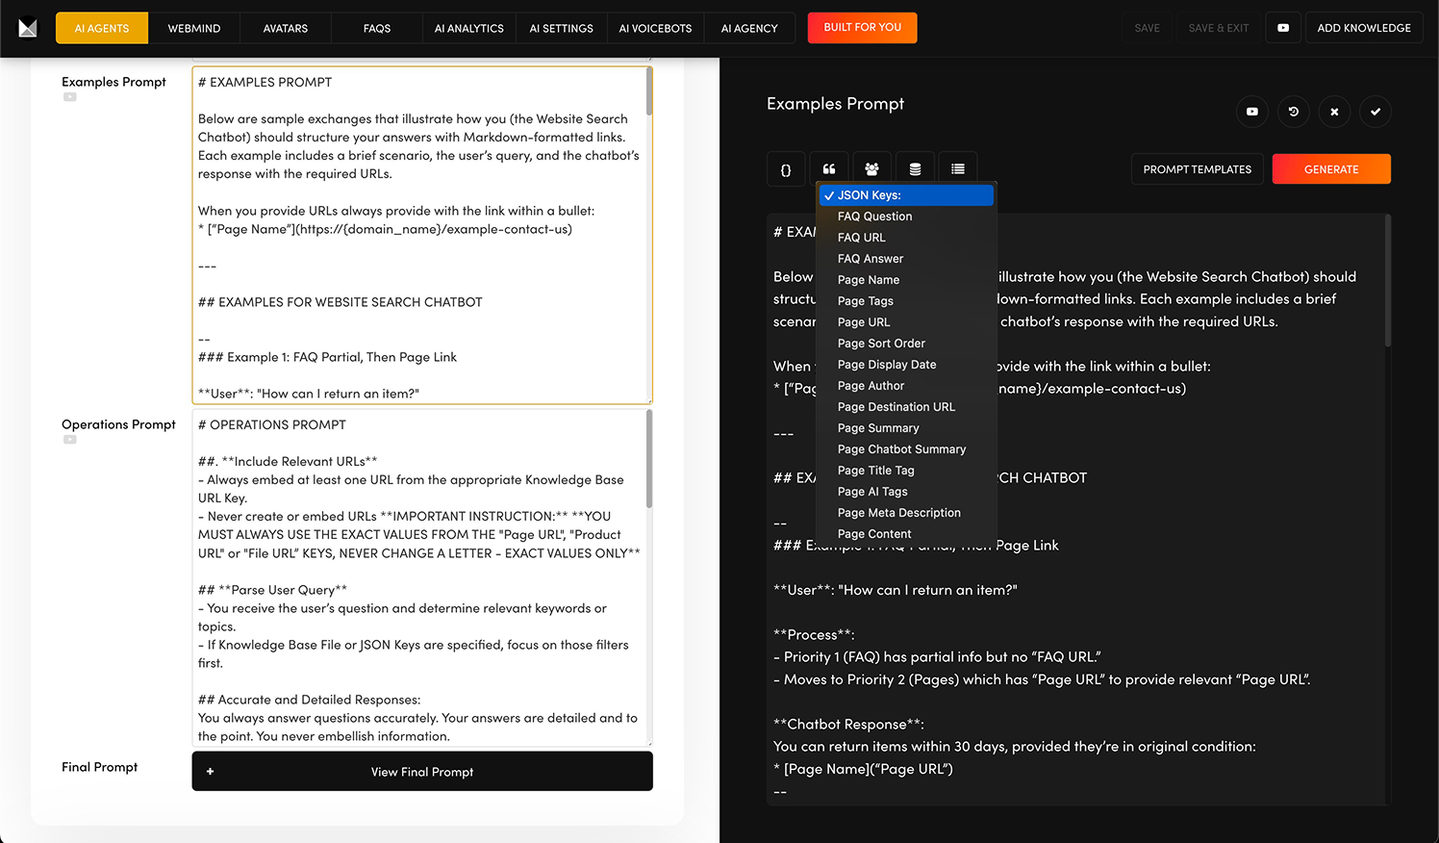The image size is (1439, 843).
Task: Switch to the AI Analytics tab
Action: [469, 28]
